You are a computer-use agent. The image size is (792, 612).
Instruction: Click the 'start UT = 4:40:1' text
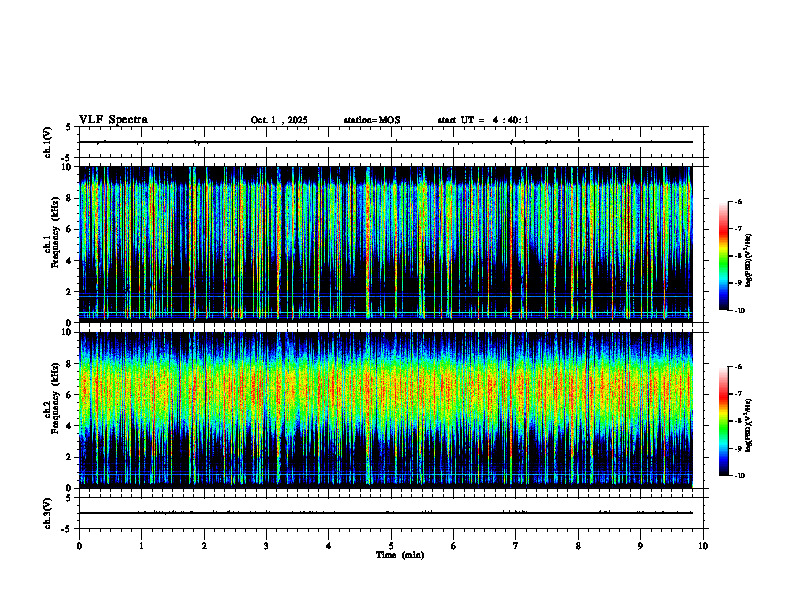pos(483,120)
